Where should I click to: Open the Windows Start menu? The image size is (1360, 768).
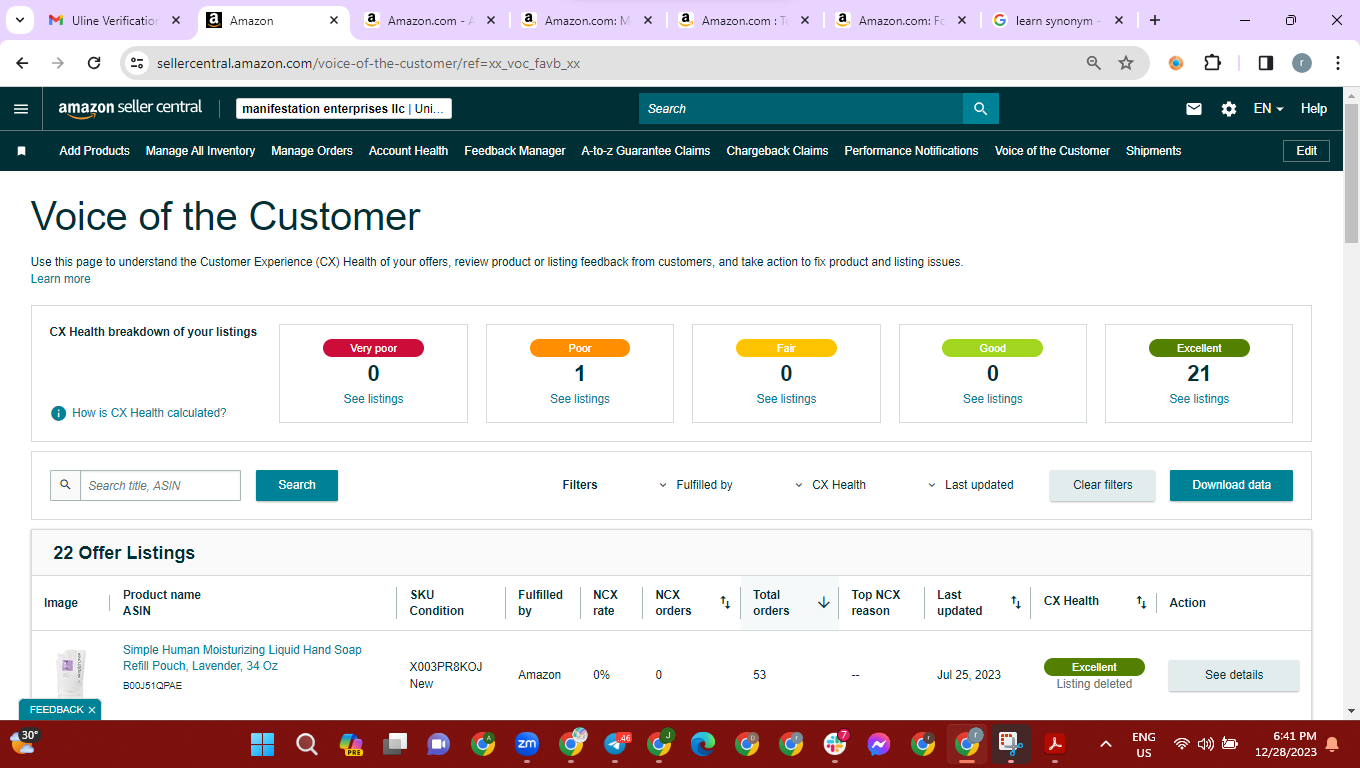(262, 744)
